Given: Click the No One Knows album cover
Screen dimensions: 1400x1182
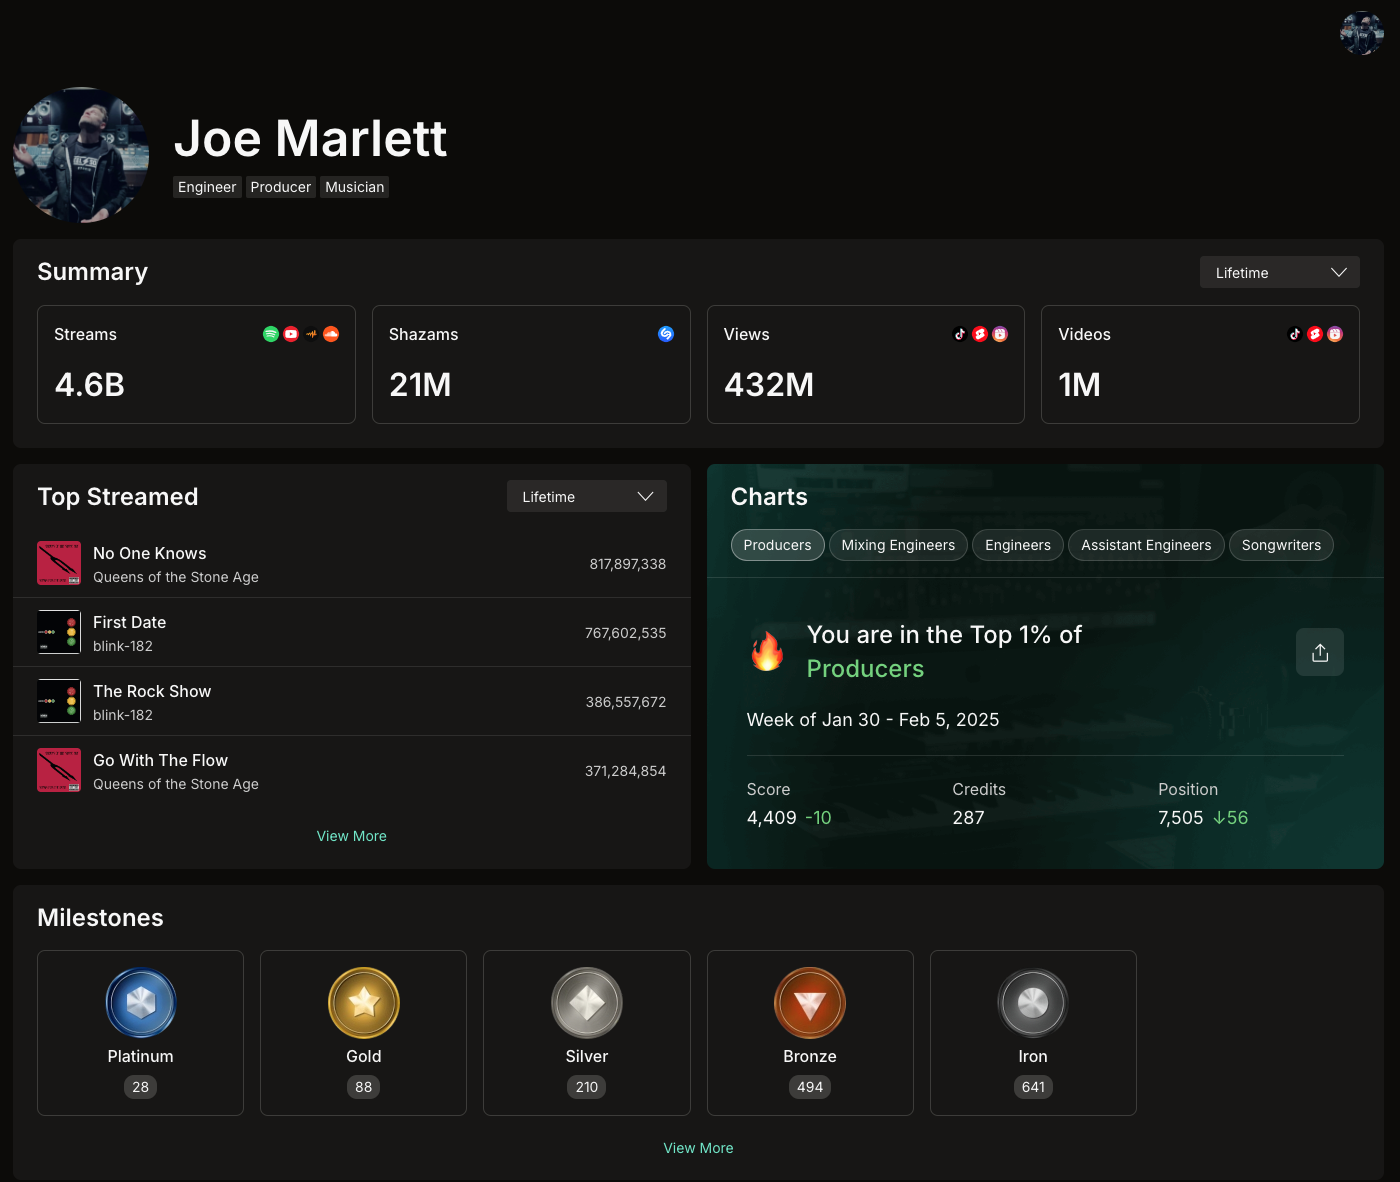Looking at the screenshot, I should pos(59,563).
